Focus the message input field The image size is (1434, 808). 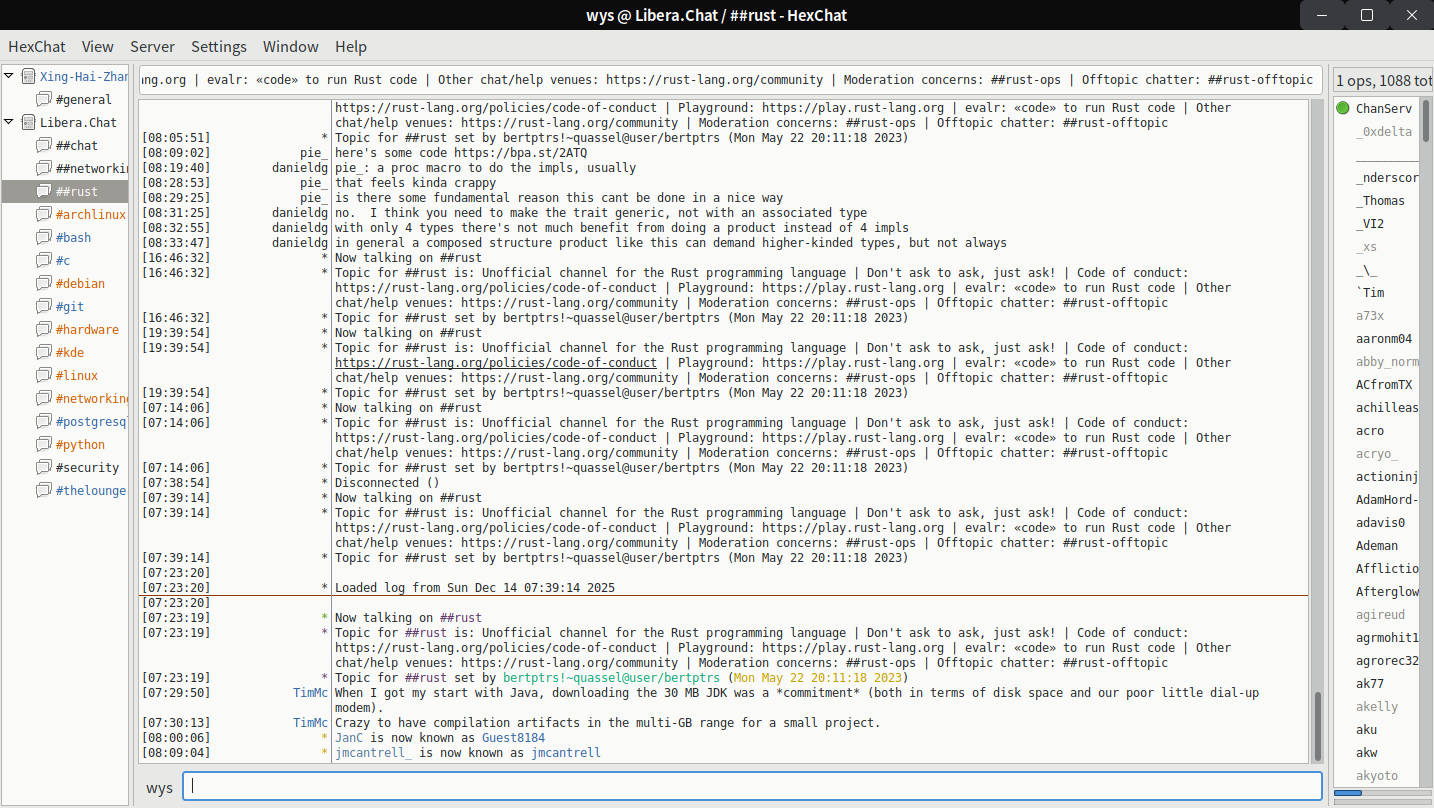click(750, 786)
